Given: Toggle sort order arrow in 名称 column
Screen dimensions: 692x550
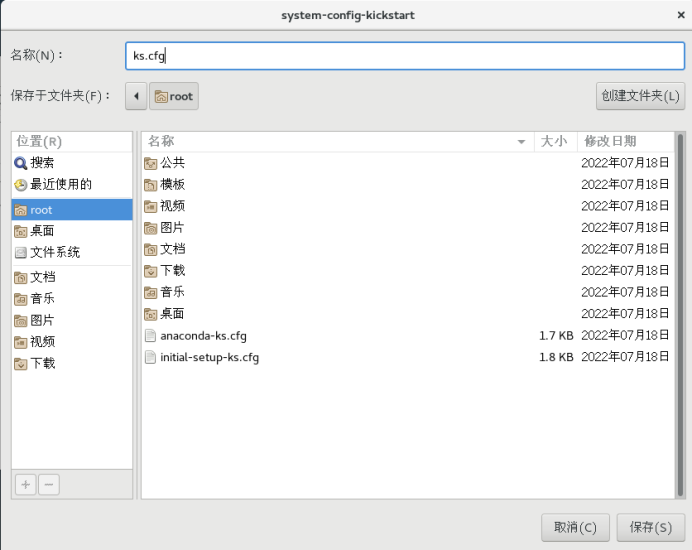Looking at the screenshot, I should [x=521, y=142].
